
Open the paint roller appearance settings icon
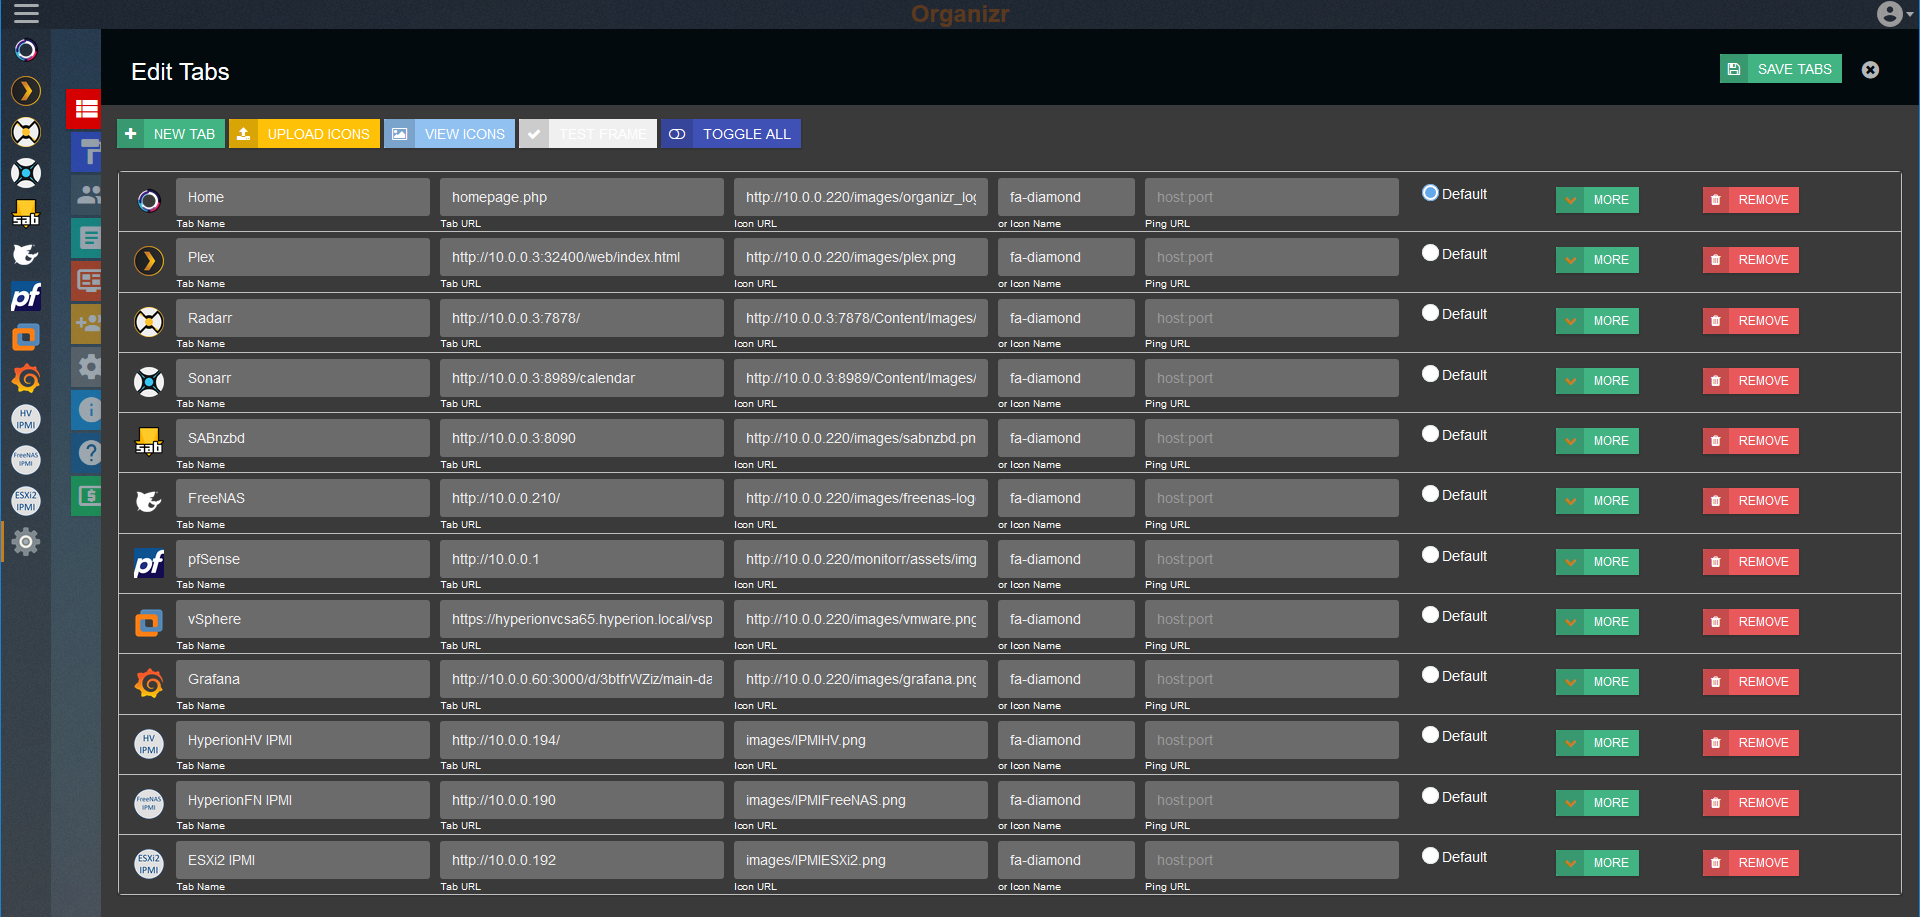[88, 152]
